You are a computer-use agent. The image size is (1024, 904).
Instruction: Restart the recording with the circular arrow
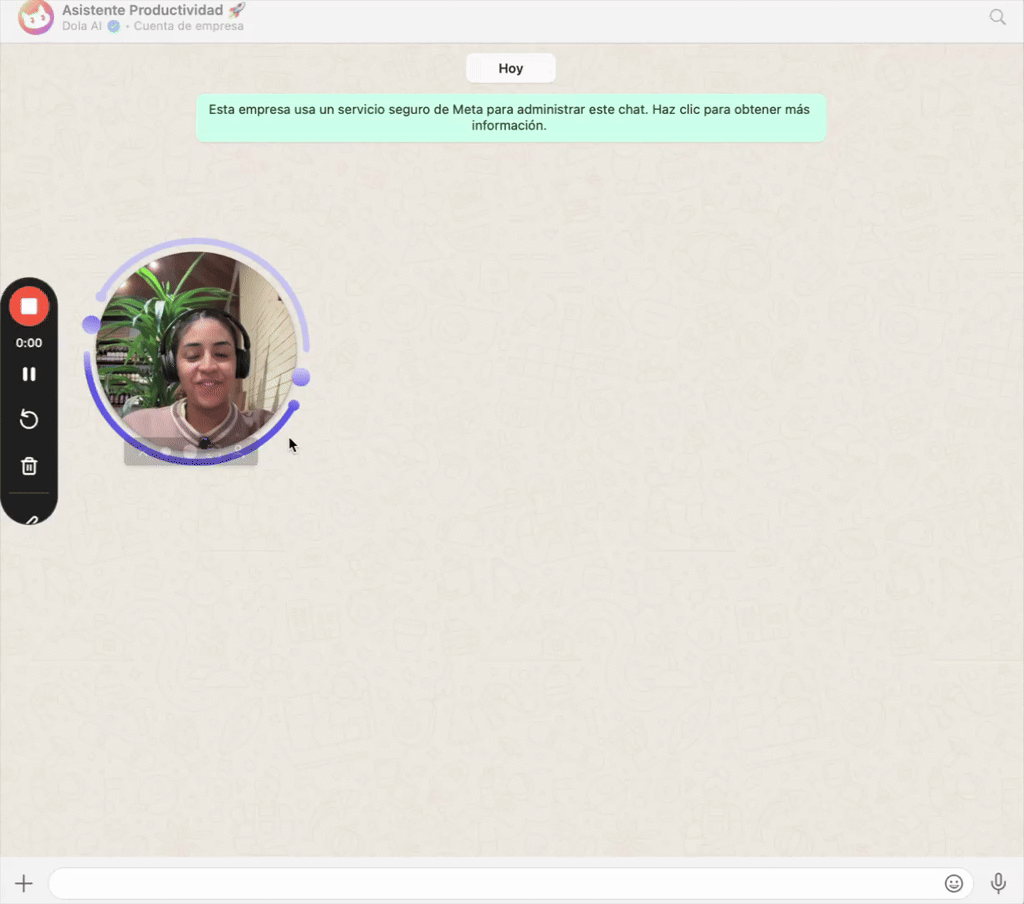[29, 419]
